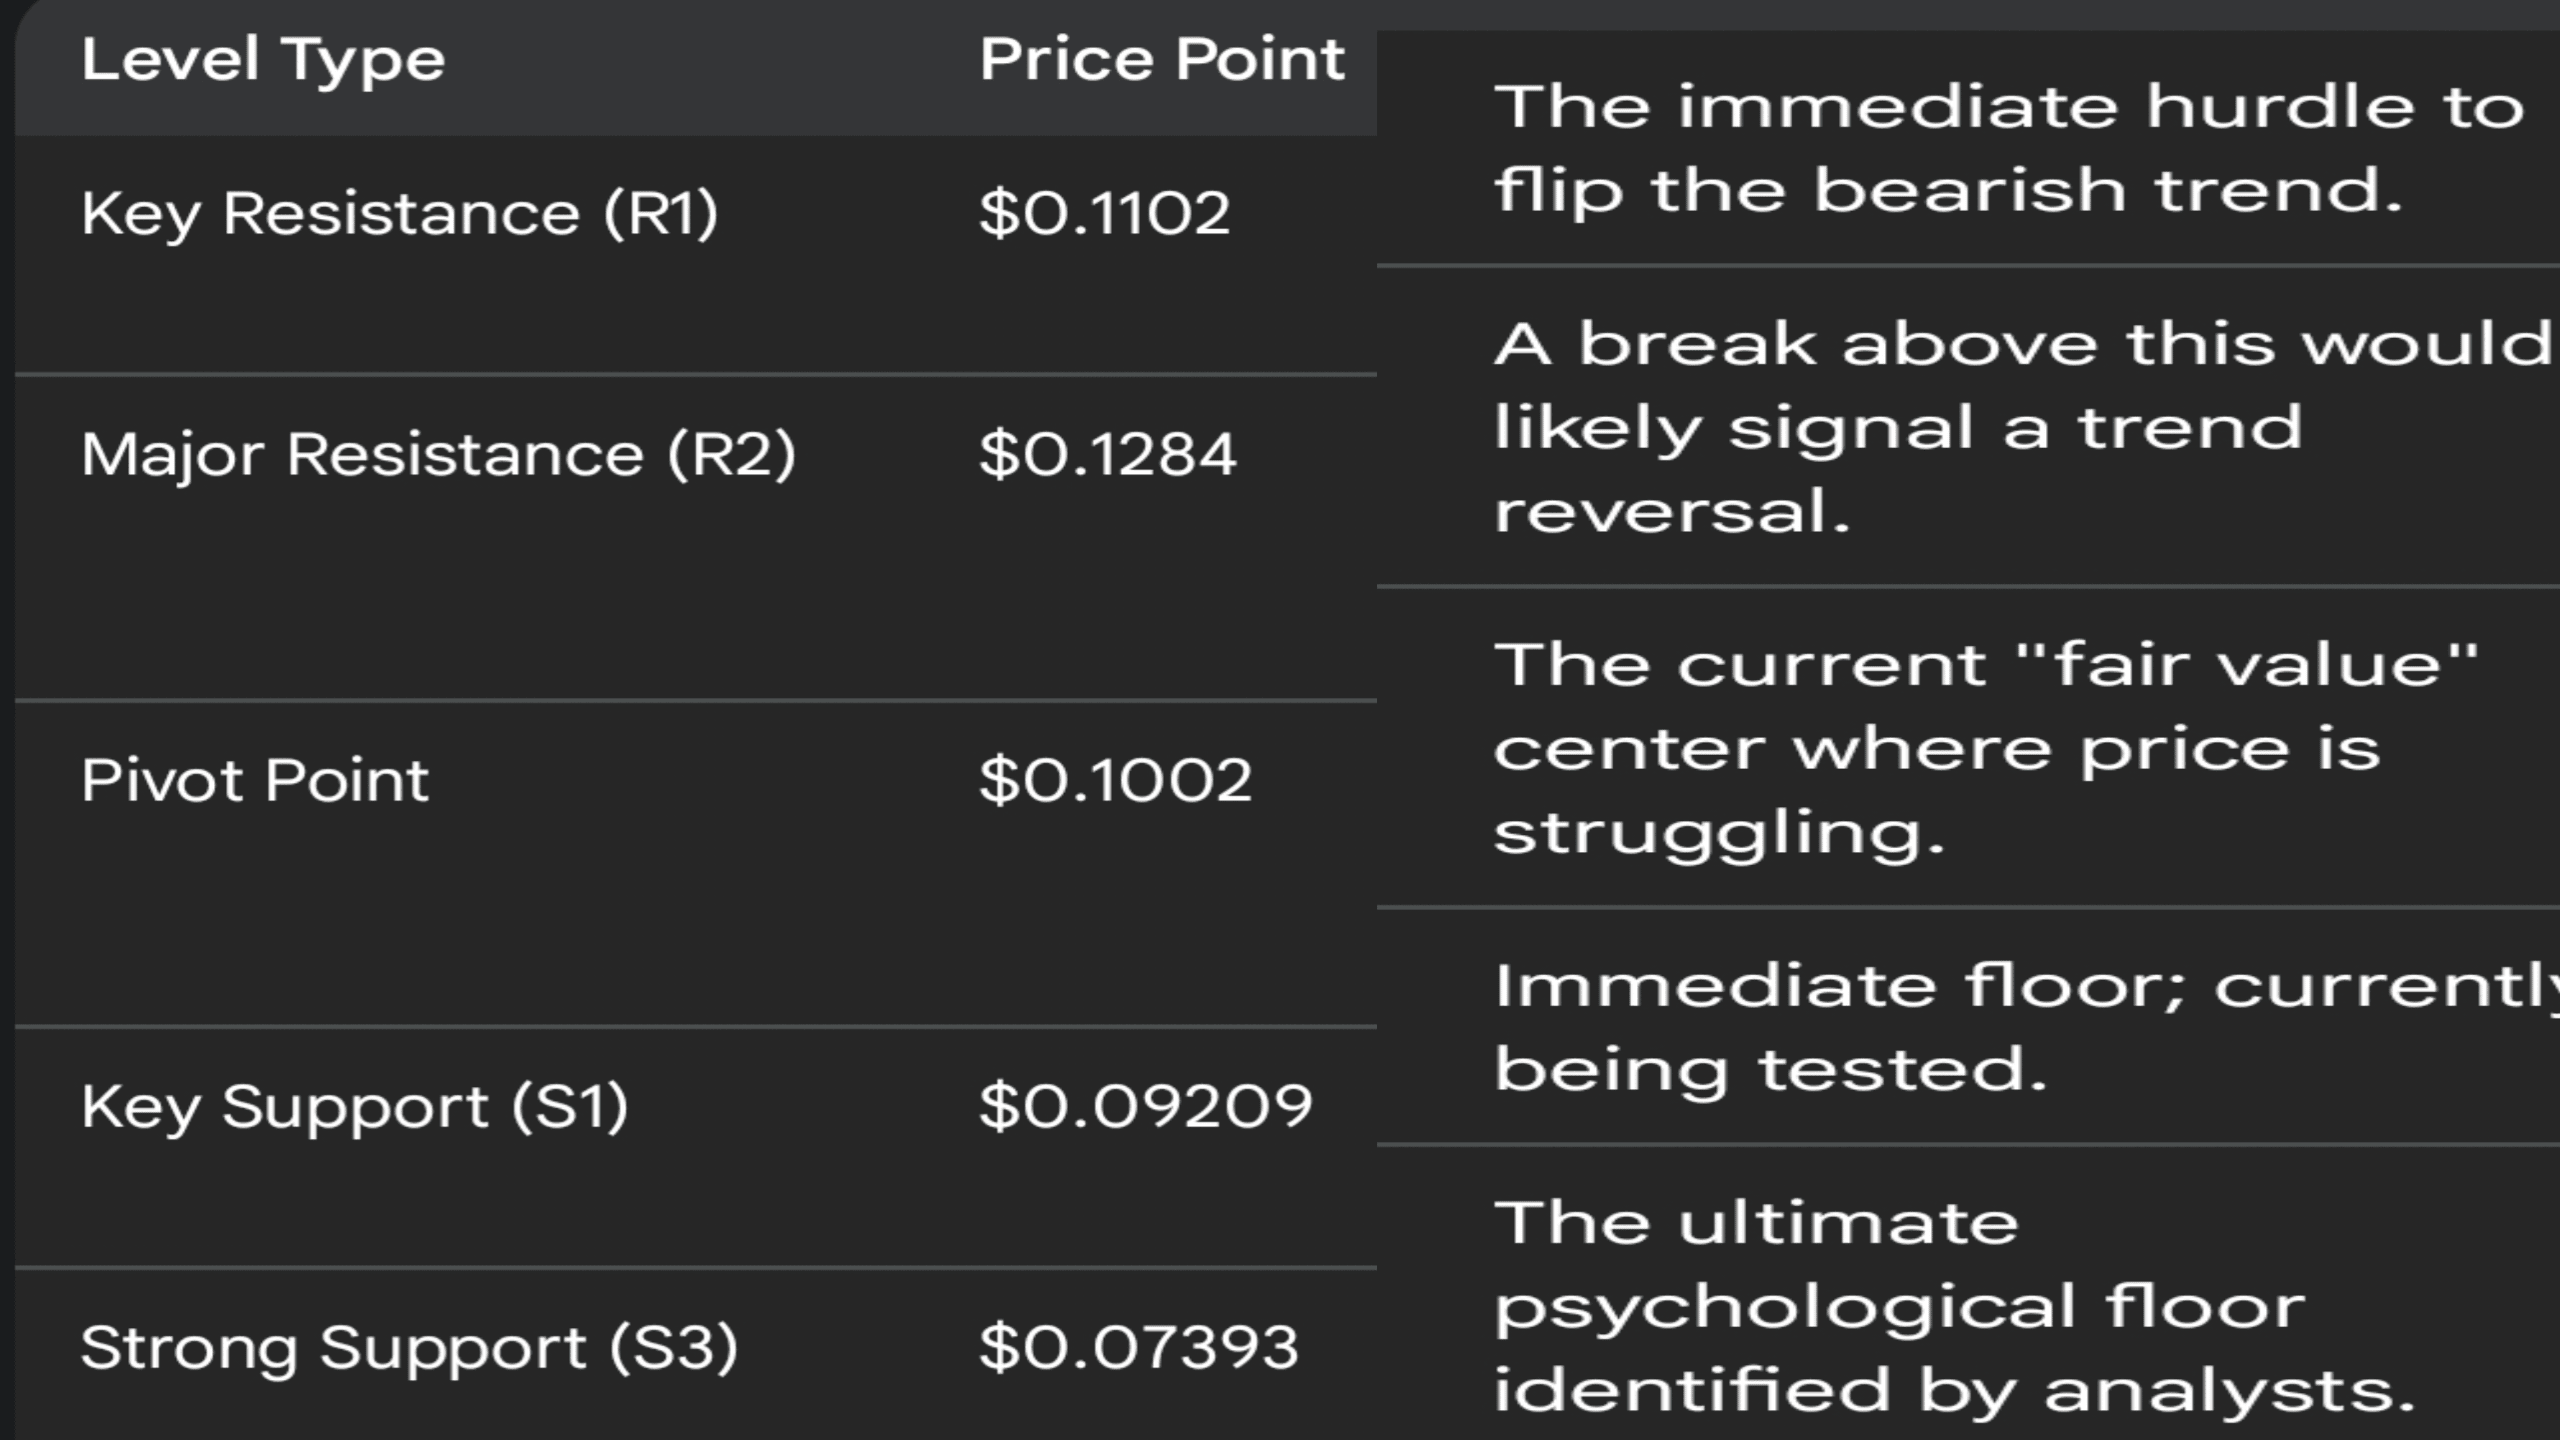Select the Strong Support (S3) row label

pos(409,1348)
